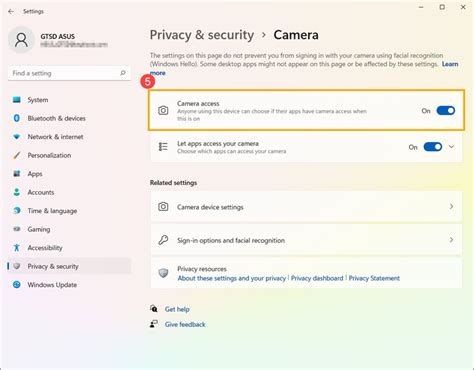Open Camera device settings chevron
Image resolution: width=474 pixels, height=370 pixels.
451,207
